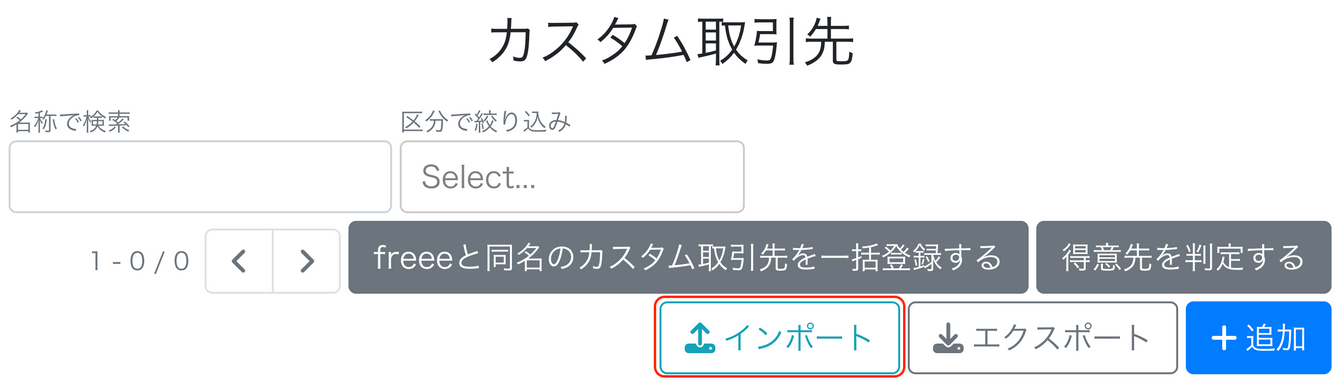Click the 得意先を判定する button
This screenshot has width=1344, height=389.
coord(1183,258)
